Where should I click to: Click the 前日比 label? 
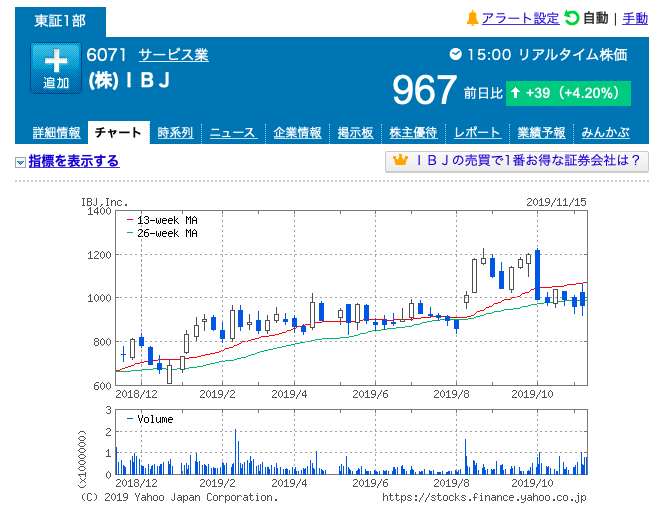point(483,93)
